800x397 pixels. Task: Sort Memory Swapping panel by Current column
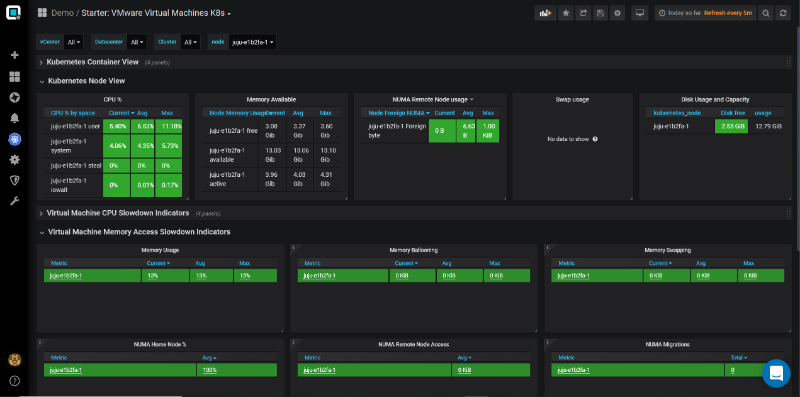(x=661, y=263)
